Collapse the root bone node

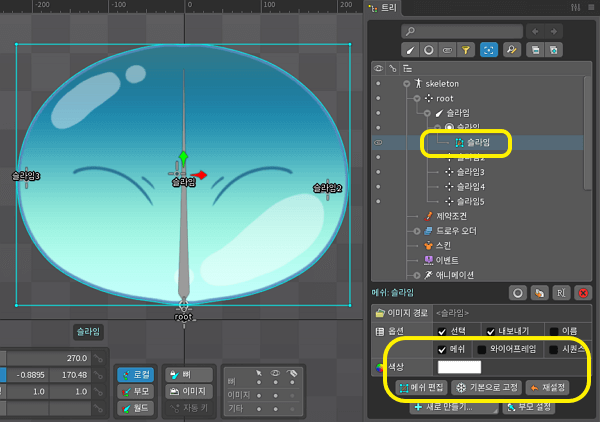[x=417, y=99]
